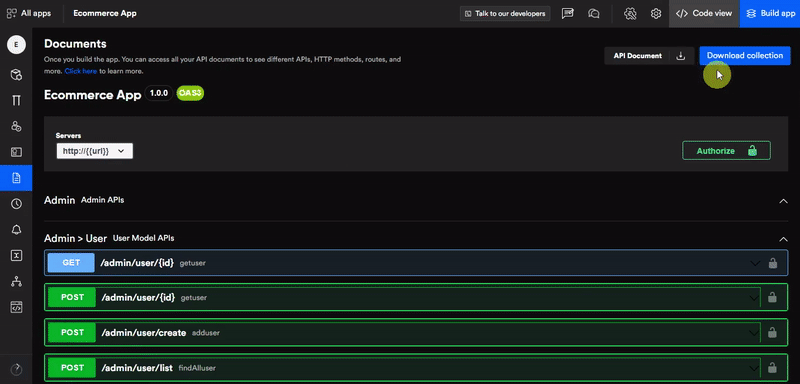Open the panel layout sidebar icon

(x=16, y=151)
